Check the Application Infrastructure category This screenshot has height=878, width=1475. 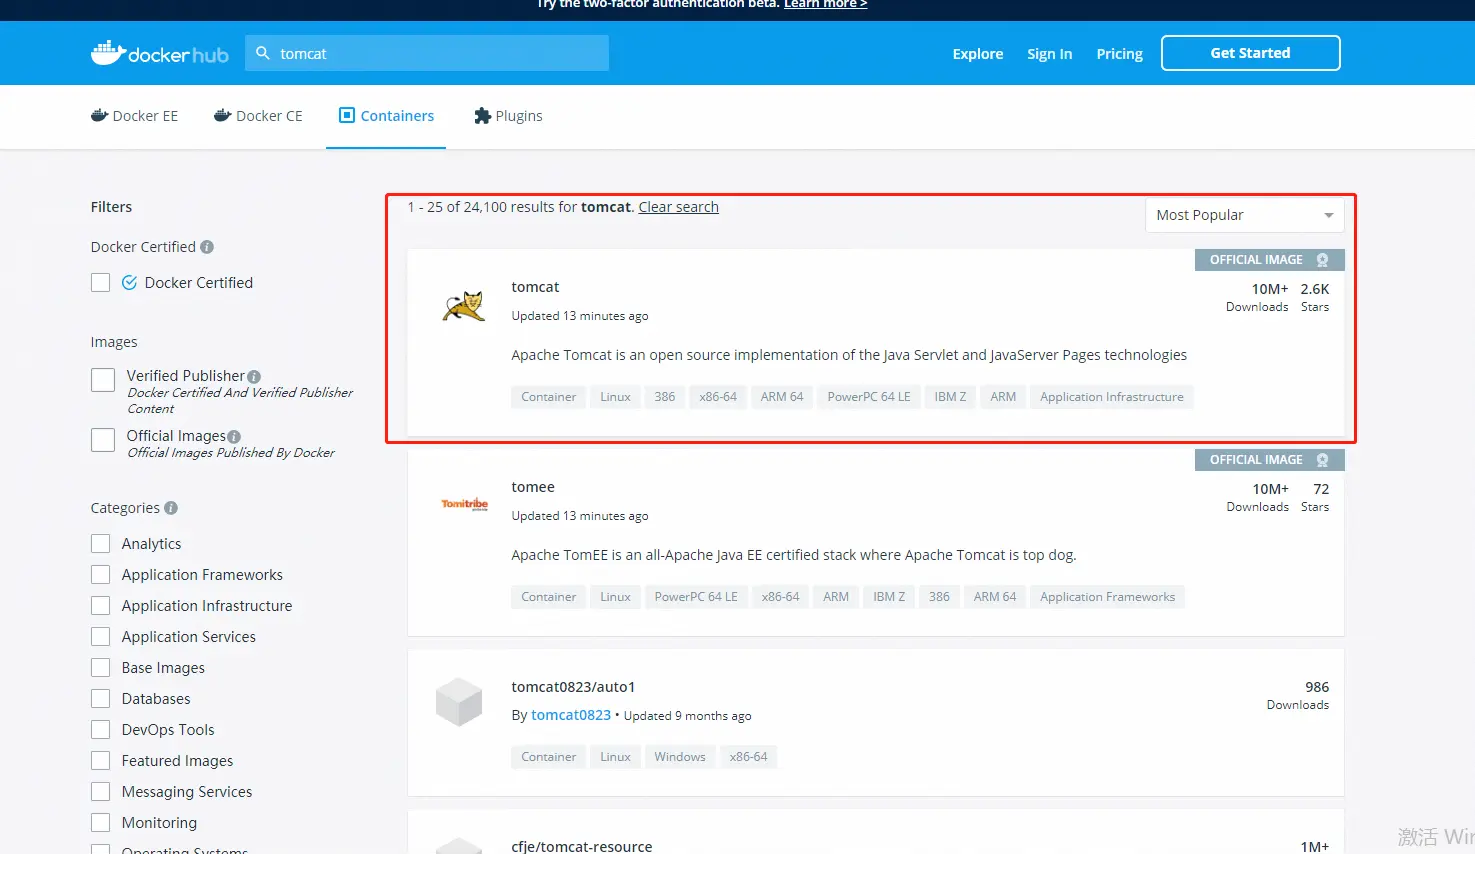coord(100,606)
